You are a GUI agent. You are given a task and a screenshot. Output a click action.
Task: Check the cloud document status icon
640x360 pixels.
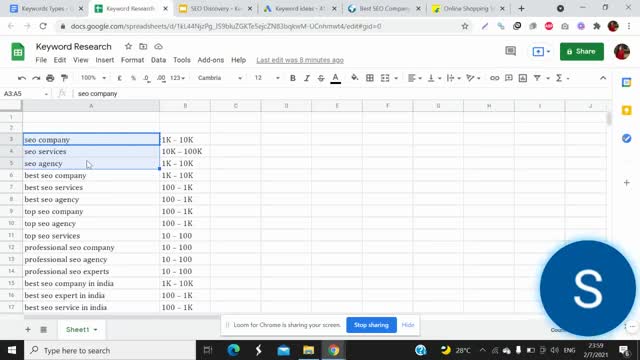tap(158, 47)
